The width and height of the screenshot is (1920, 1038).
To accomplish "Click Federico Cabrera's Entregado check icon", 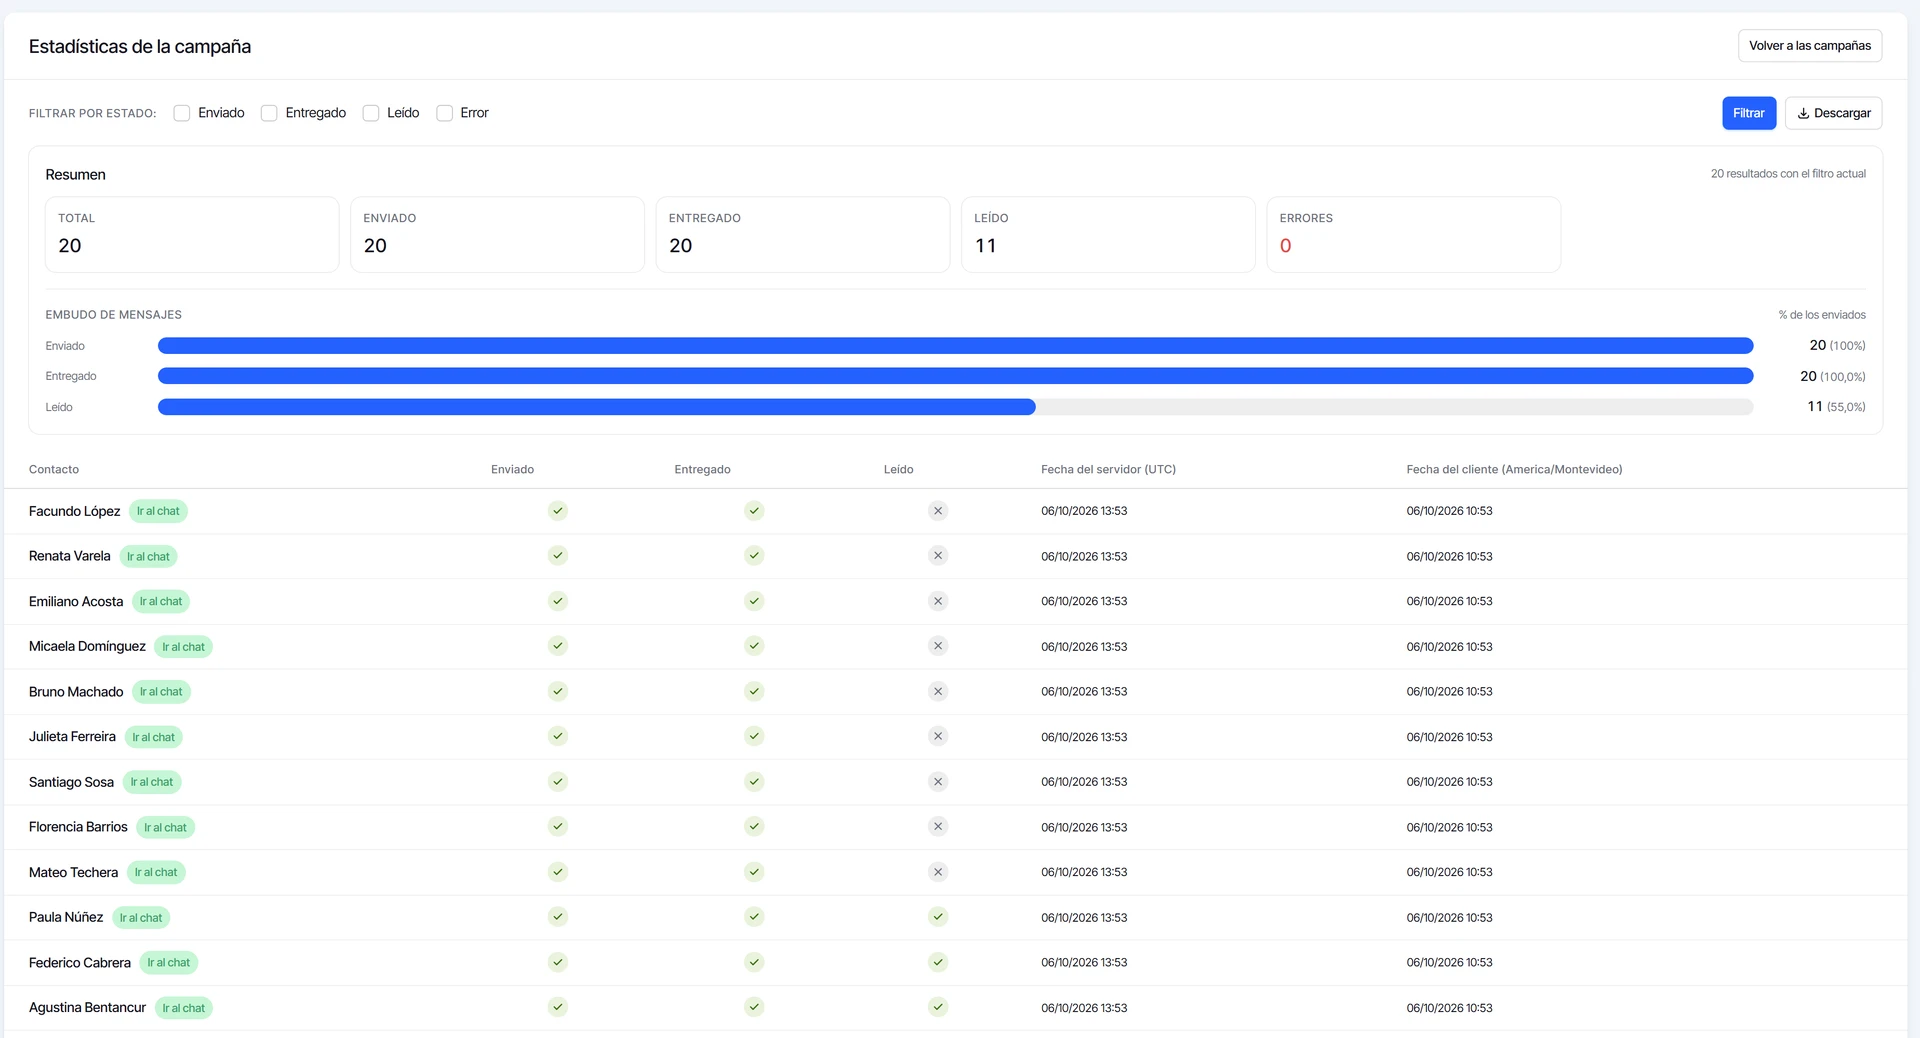I will [x=754, y=962].
